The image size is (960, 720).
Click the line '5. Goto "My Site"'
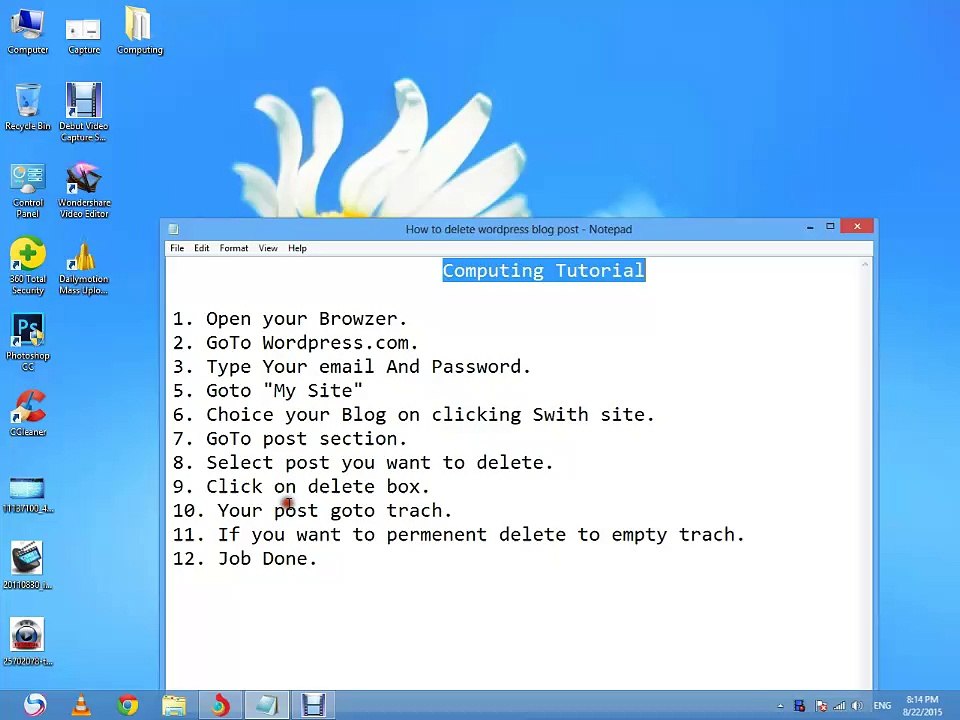268,391
